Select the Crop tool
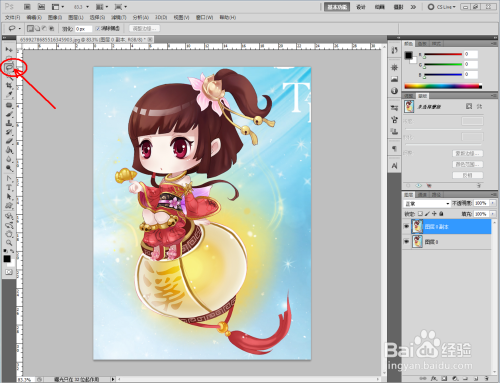This screenshot has width=500, height=383. tap(9, 86)
